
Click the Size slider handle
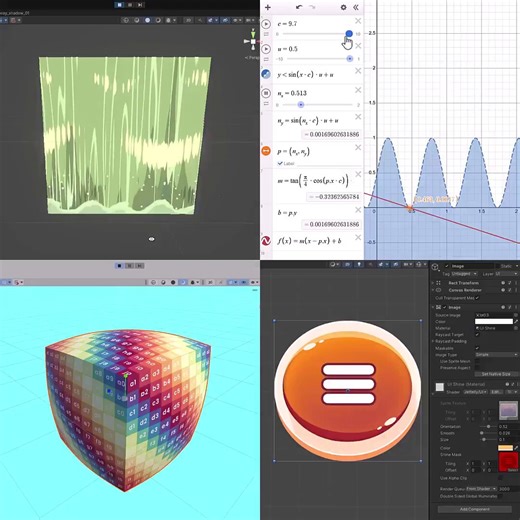[x=484, y=440]
